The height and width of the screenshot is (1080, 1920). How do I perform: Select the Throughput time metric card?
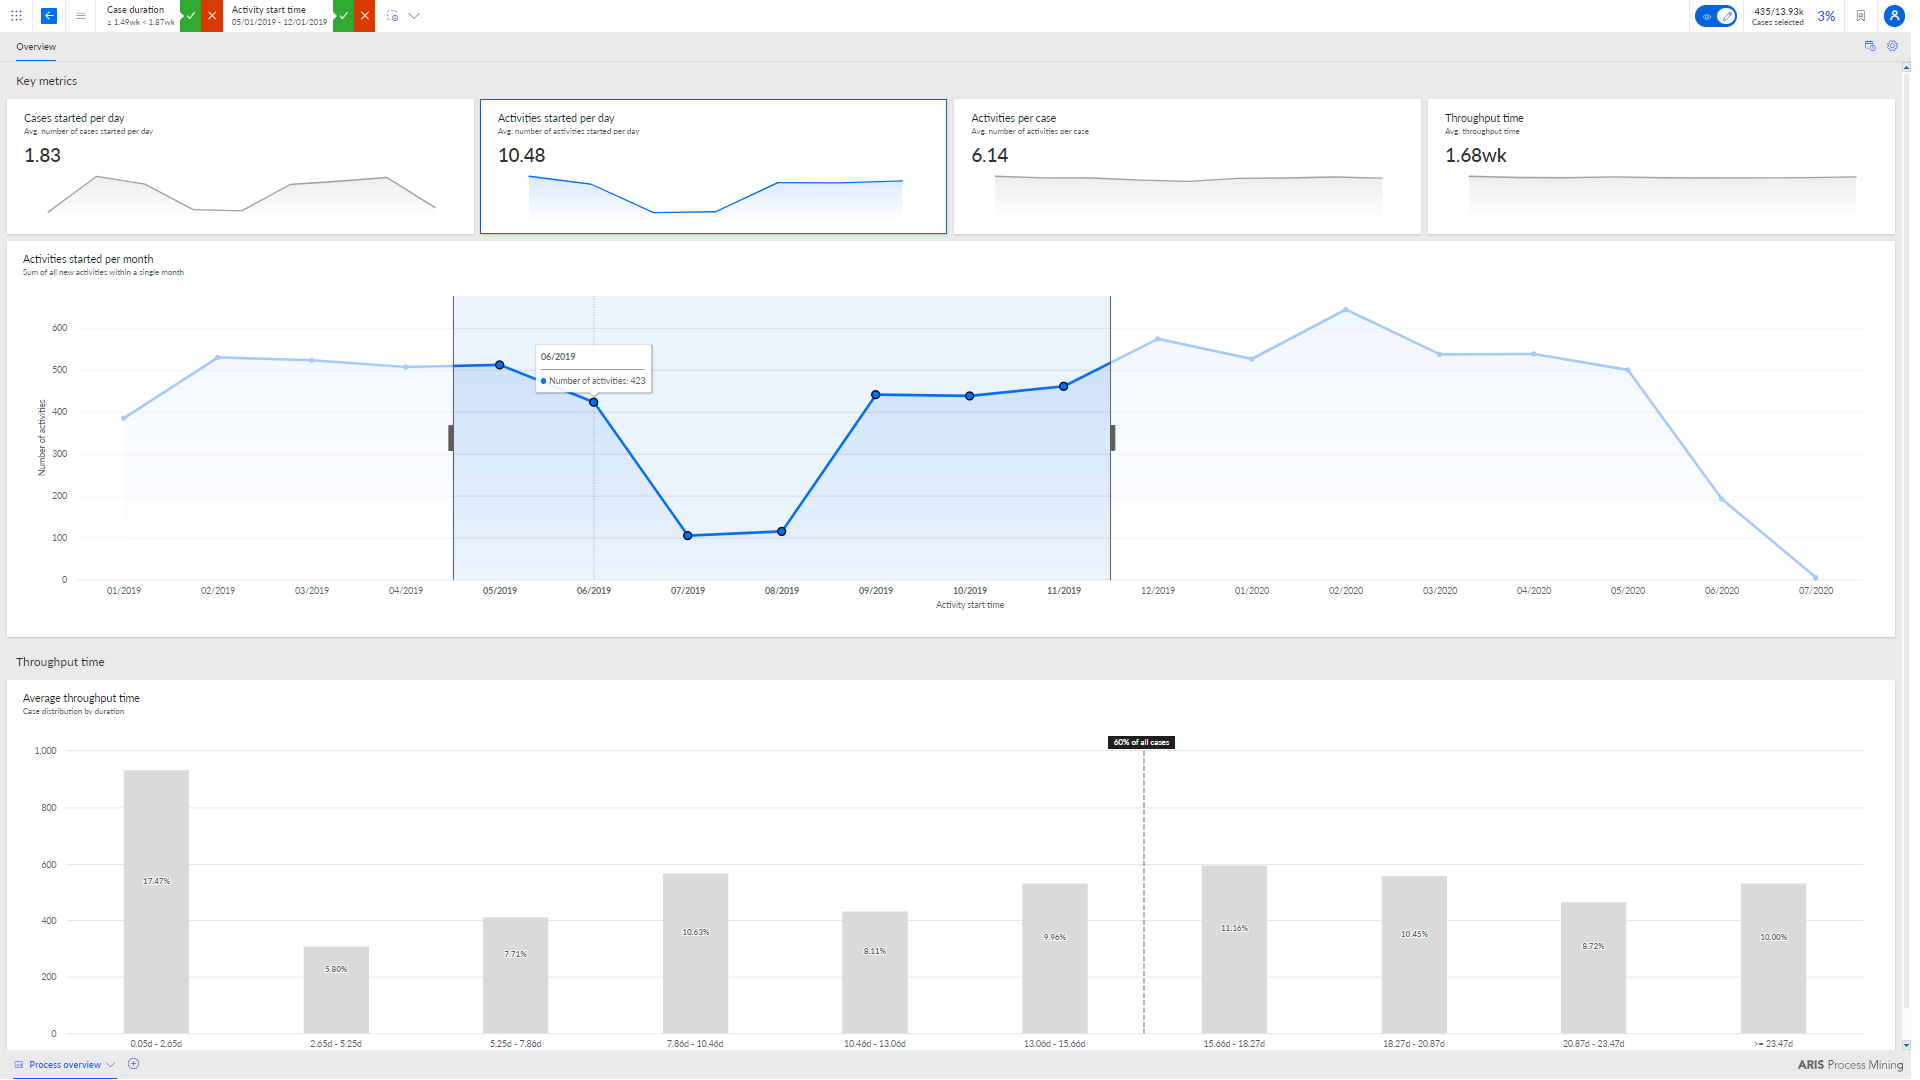coord(1660,166)
